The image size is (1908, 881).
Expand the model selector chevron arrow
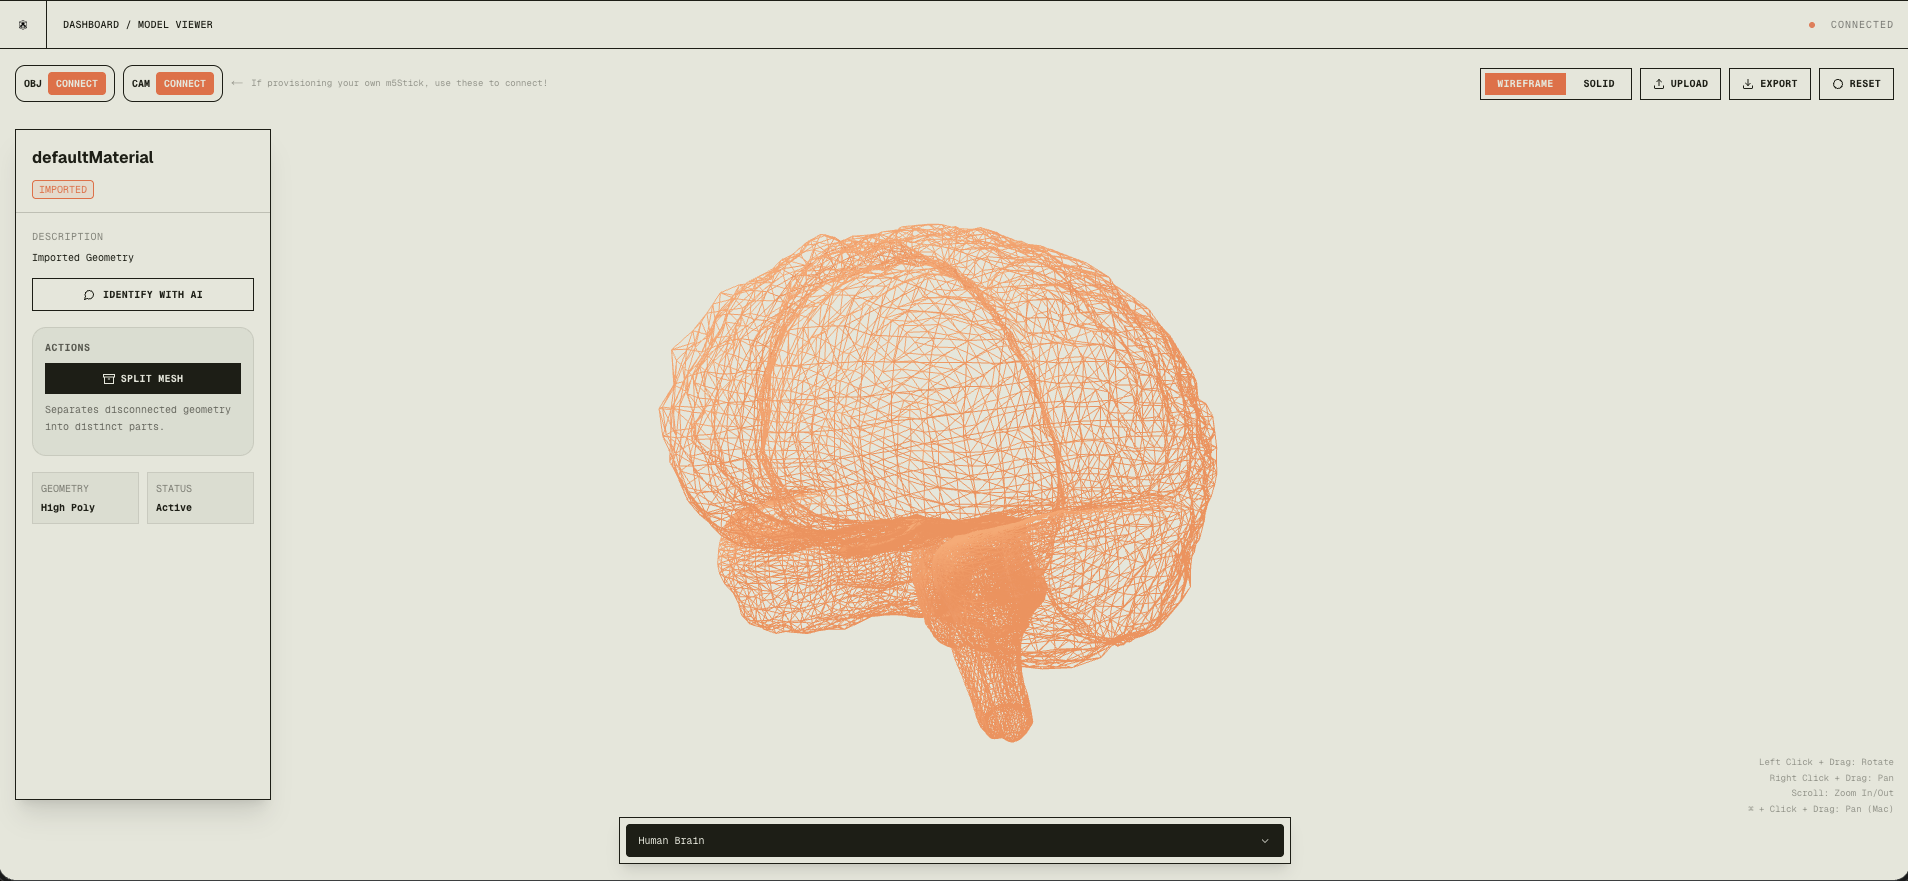1265,841
